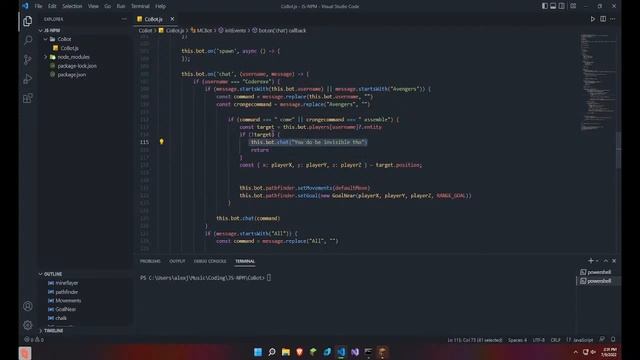Select Movements in the Outline
640x360 pixels.
click(x=68, y=300)
